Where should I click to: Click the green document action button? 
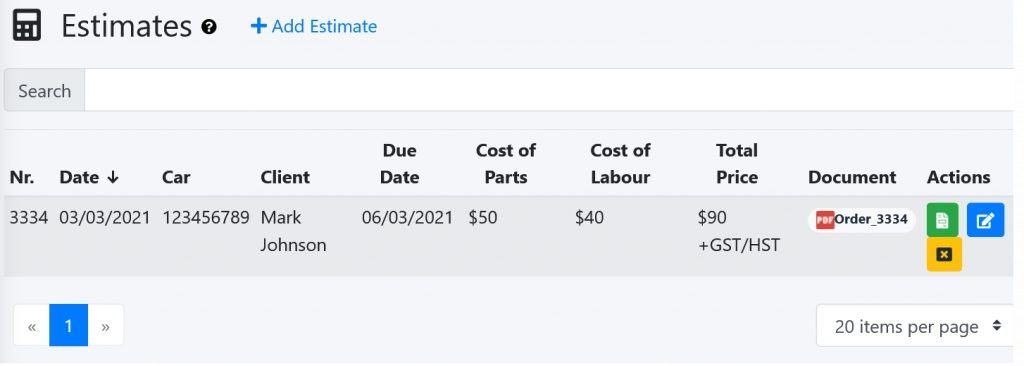942,220
